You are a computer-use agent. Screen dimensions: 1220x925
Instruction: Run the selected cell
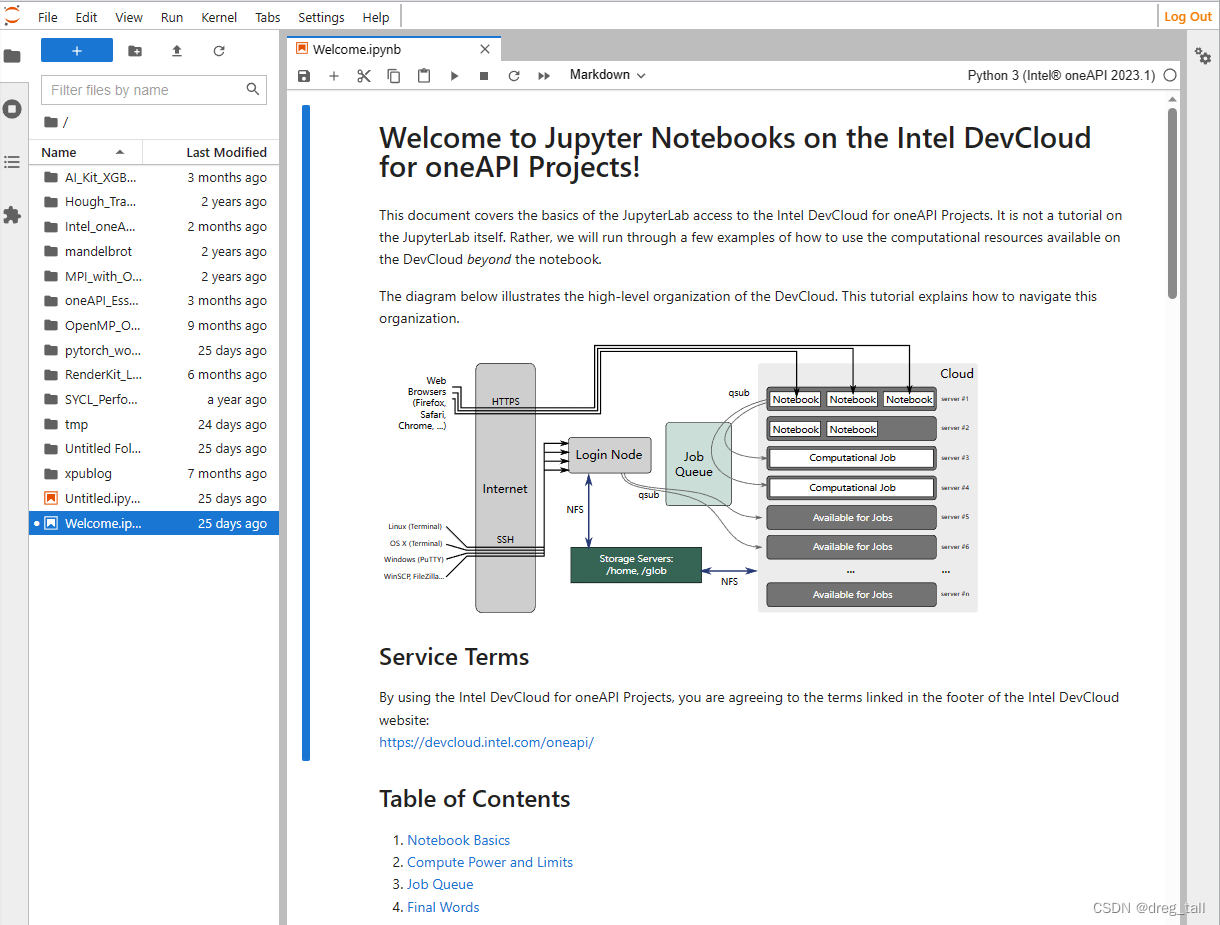454,76
